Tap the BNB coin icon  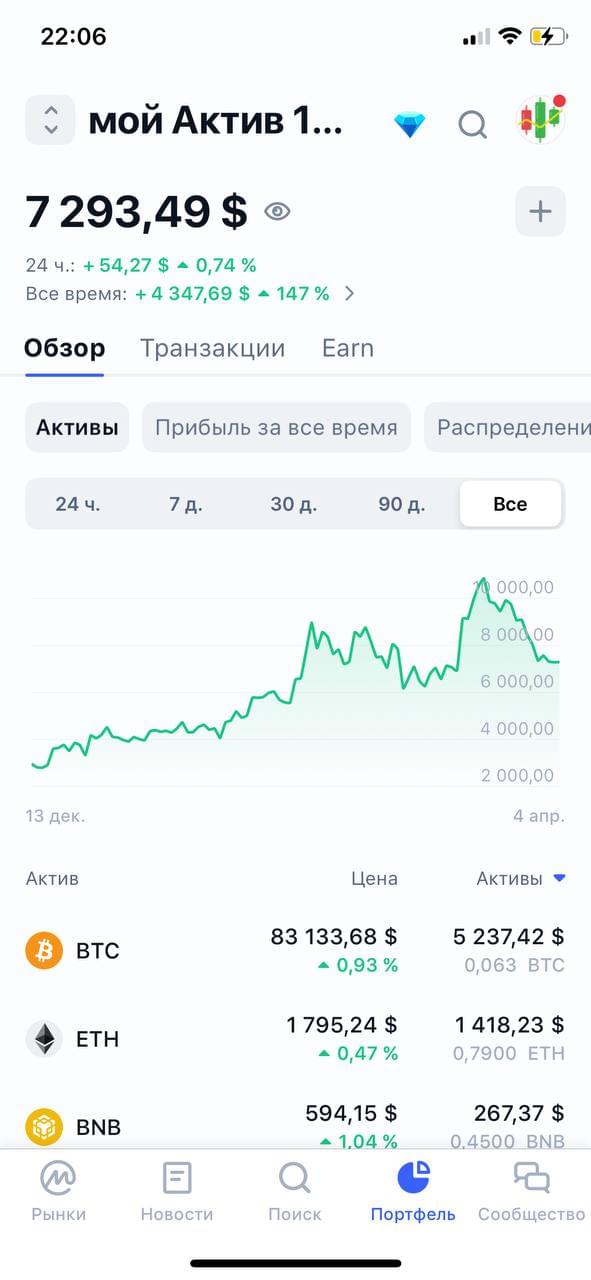pos(44,1127)
